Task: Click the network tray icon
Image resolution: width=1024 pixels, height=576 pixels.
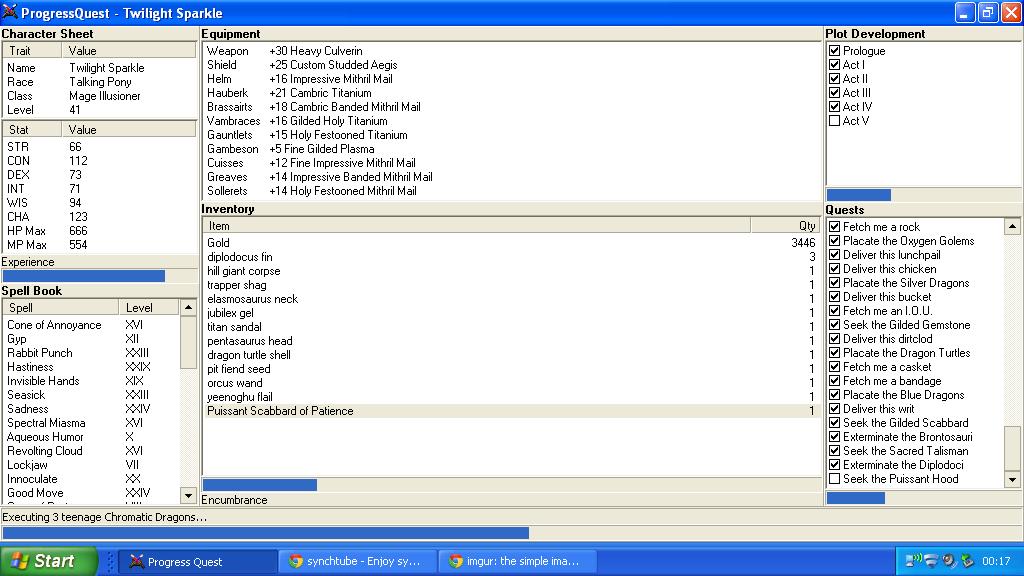Action: pos(913,561)
